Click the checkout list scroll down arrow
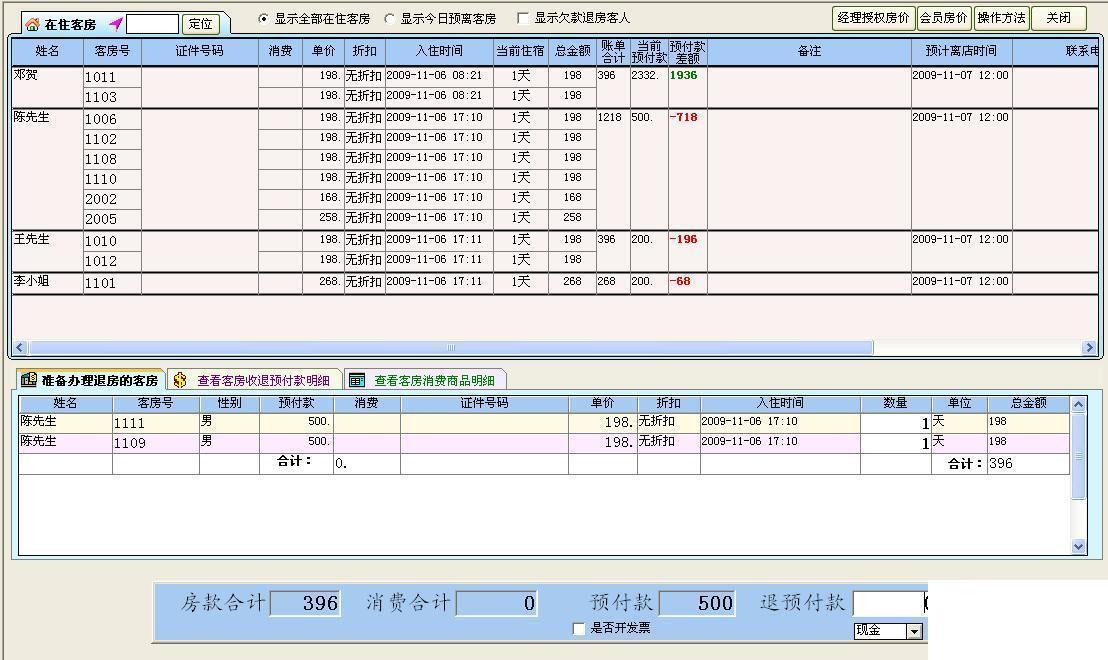Image resolution: width=1108 pixels, height=660 pixels. [x=1078, y=546]
